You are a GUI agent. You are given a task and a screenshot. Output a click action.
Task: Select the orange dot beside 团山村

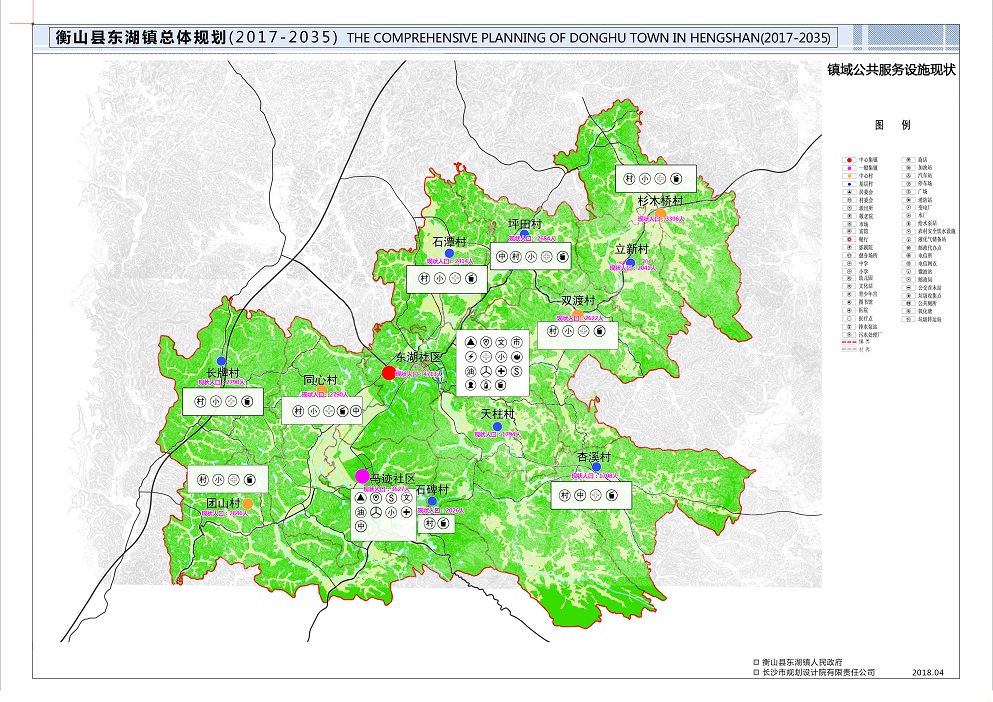pyautogui.click(x=247, y=502)
